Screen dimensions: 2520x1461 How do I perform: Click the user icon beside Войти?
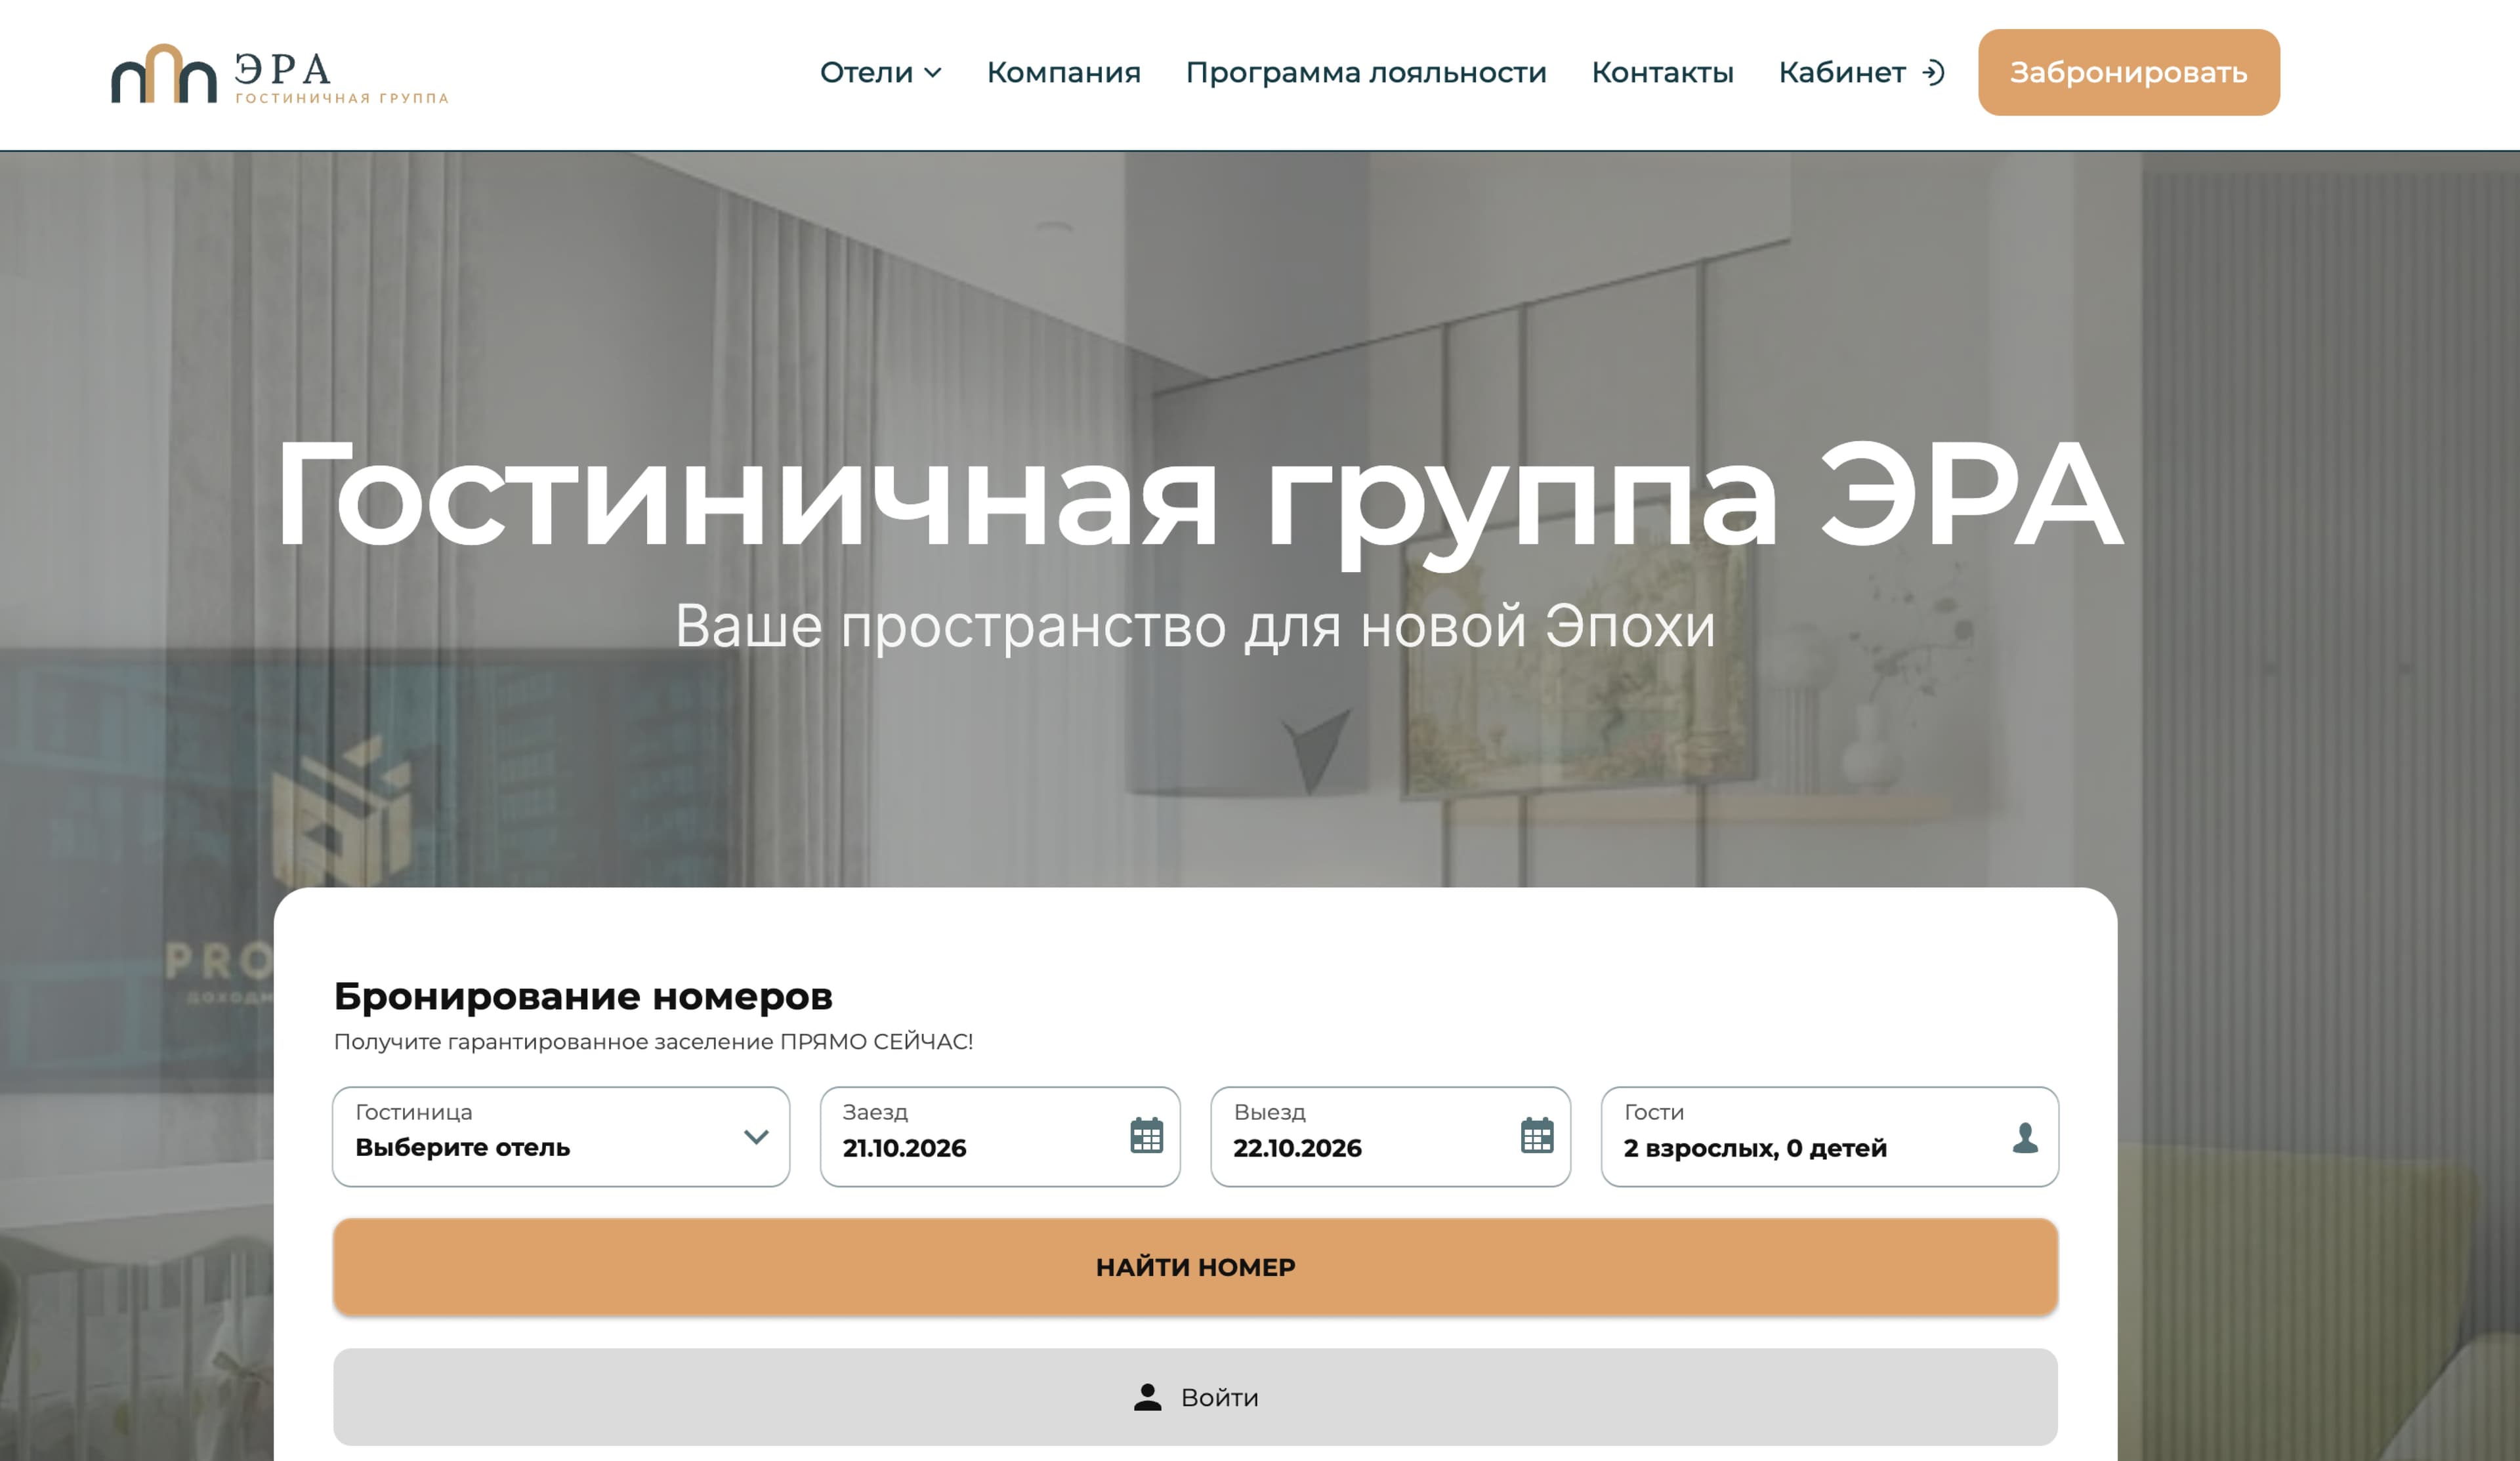[x=1147, y=1397]
